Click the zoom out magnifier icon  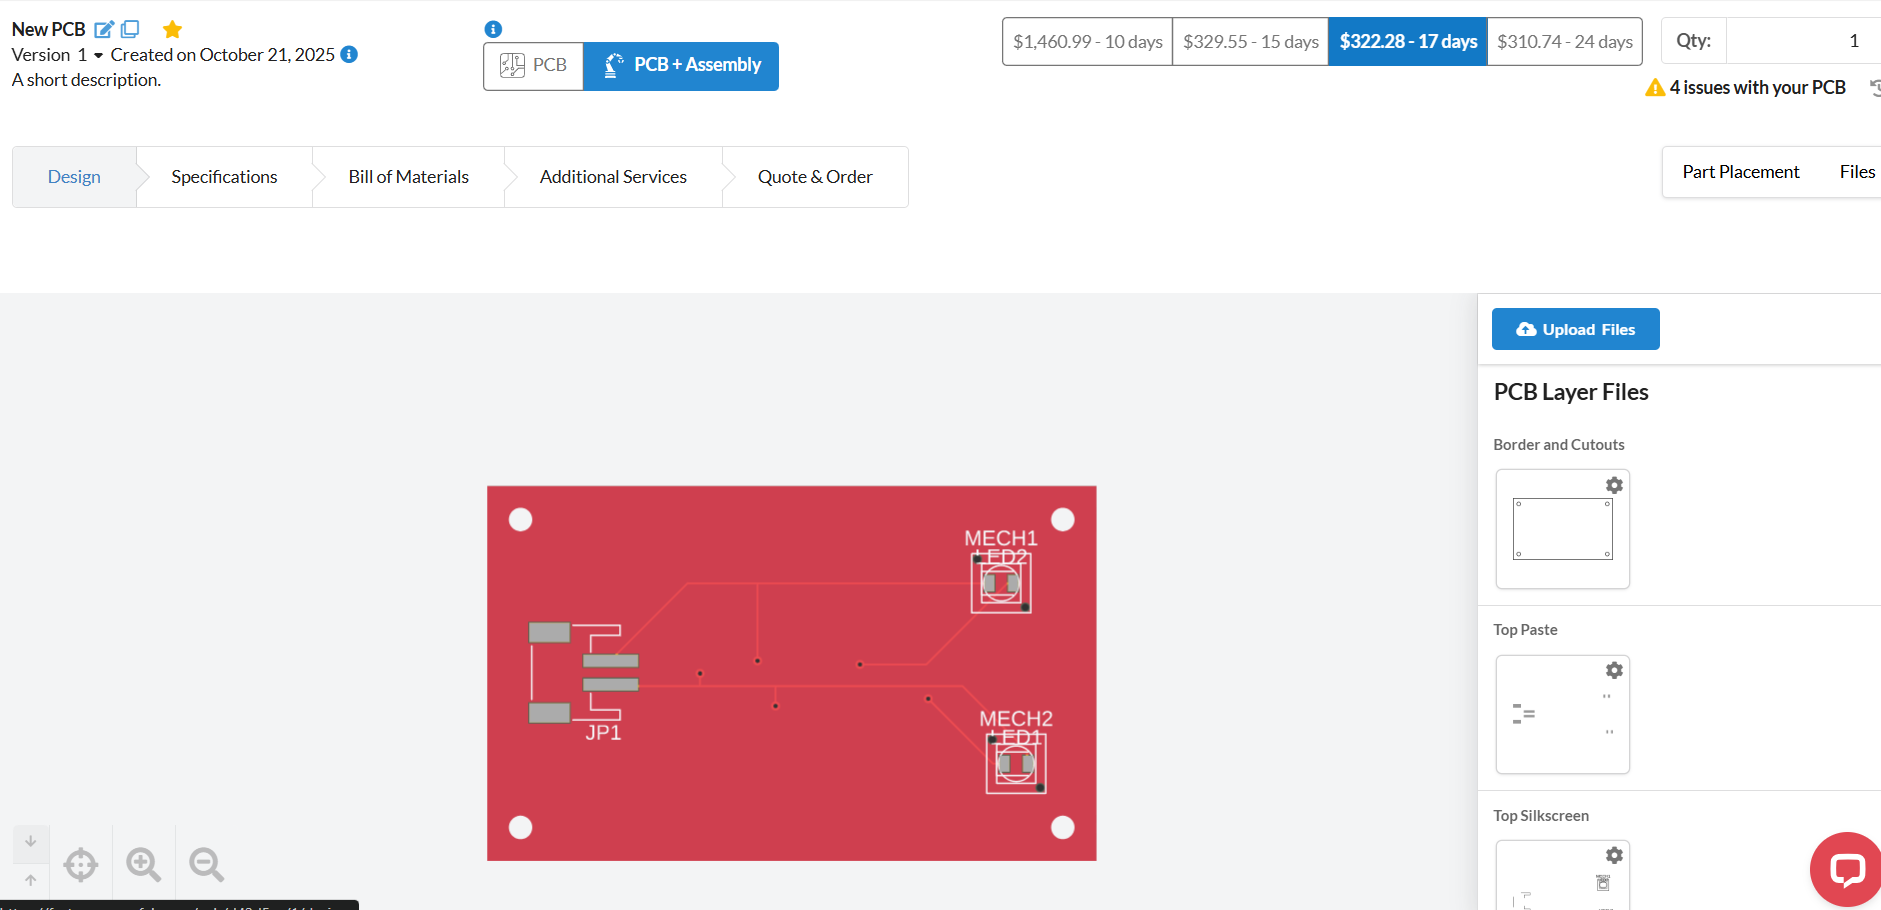pyautogui.click(x=206, y=864)
